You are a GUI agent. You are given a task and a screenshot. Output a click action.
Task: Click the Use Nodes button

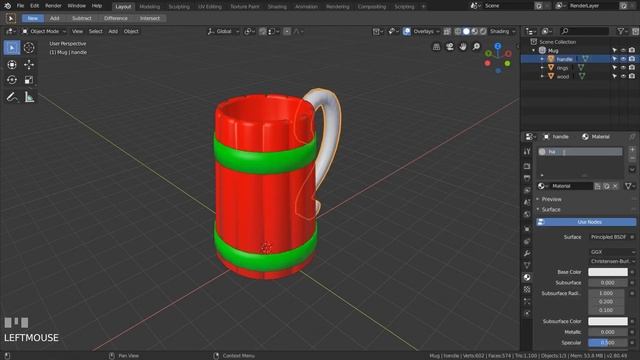[586, 222]
